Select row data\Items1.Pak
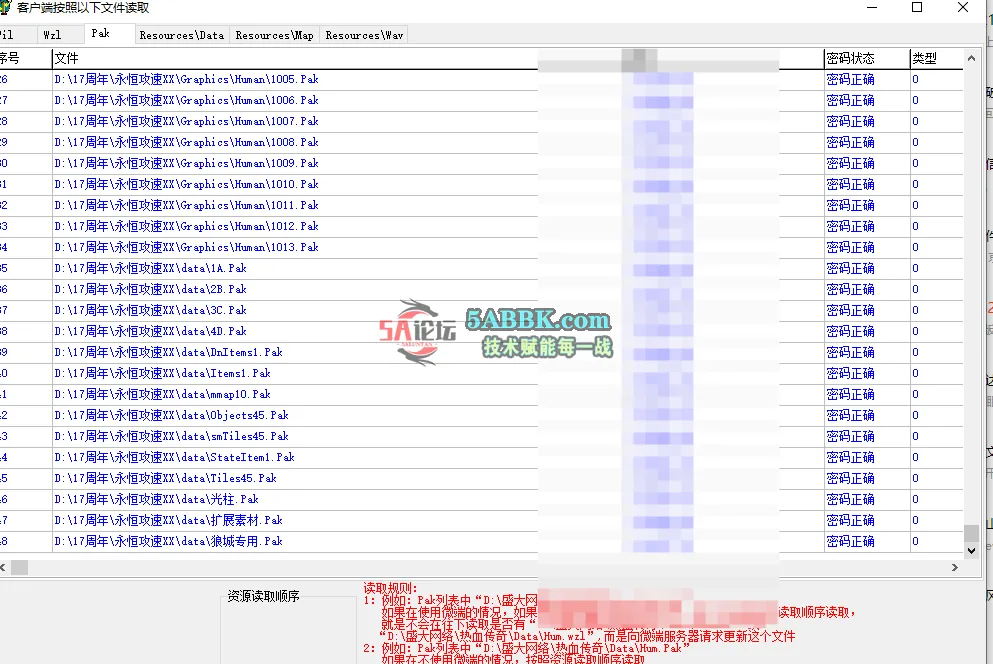This screenshot has width=993, height=664. click(x=481, y=373)
